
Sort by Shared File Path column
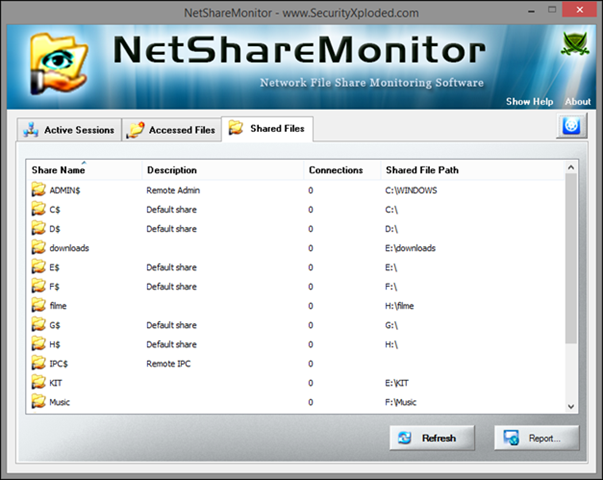[473, 170]
